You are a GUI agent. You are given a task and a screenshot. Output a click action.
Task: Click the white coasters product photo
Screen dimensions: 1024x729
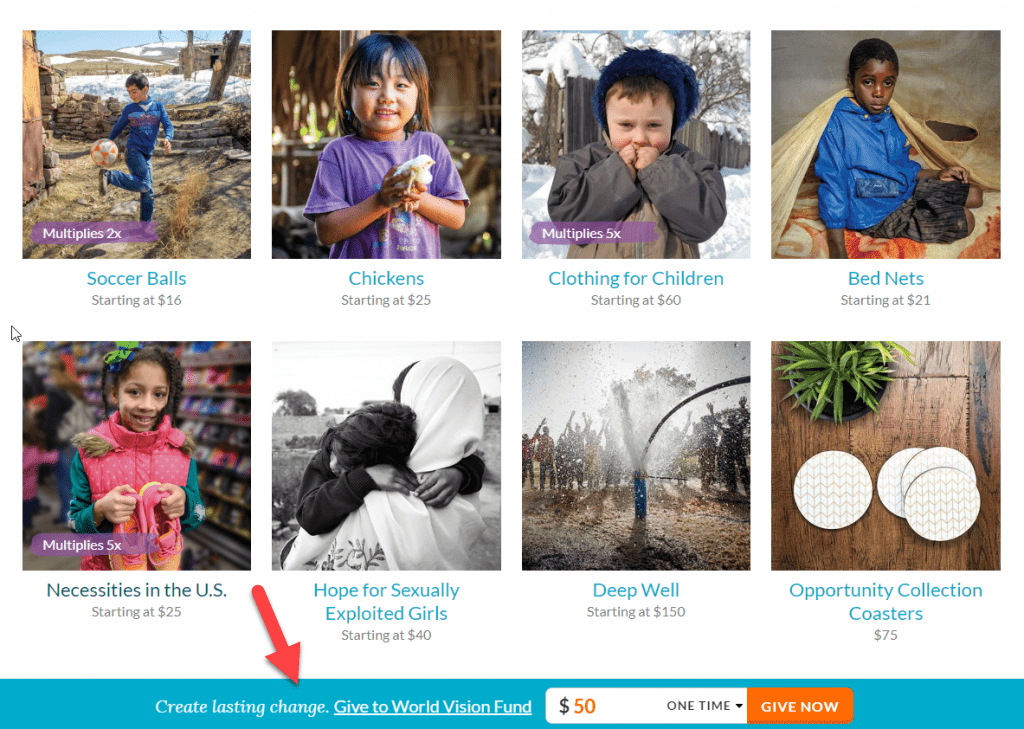click(x=886, y=455)
